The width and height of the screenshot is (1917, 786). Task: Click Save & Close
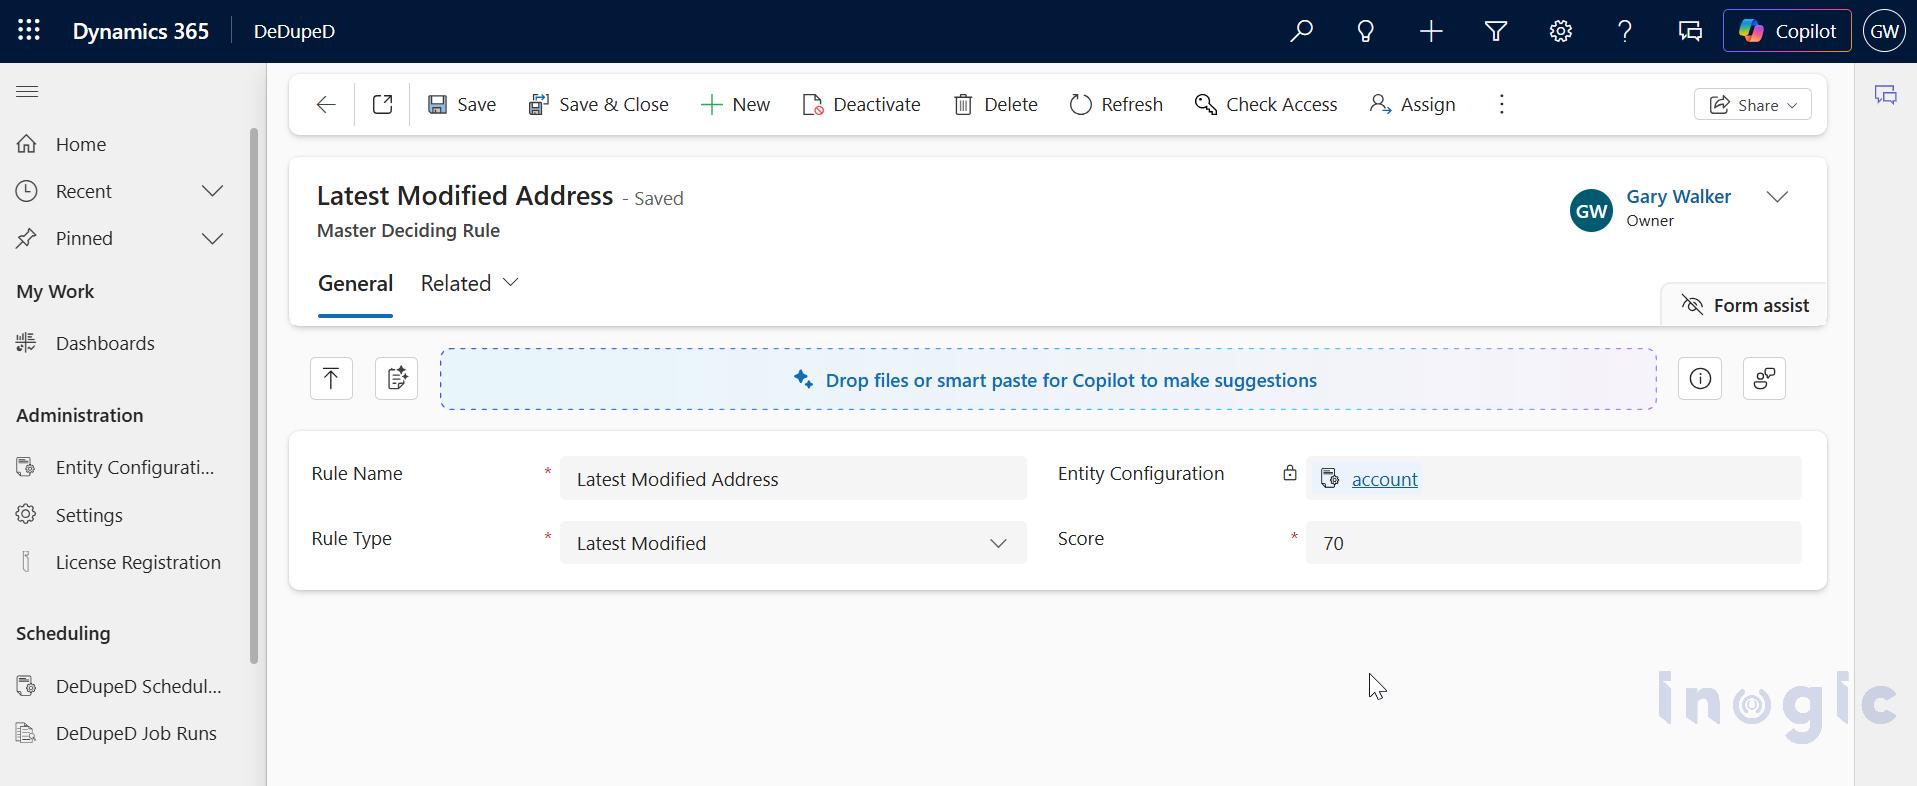click(598, 104)
